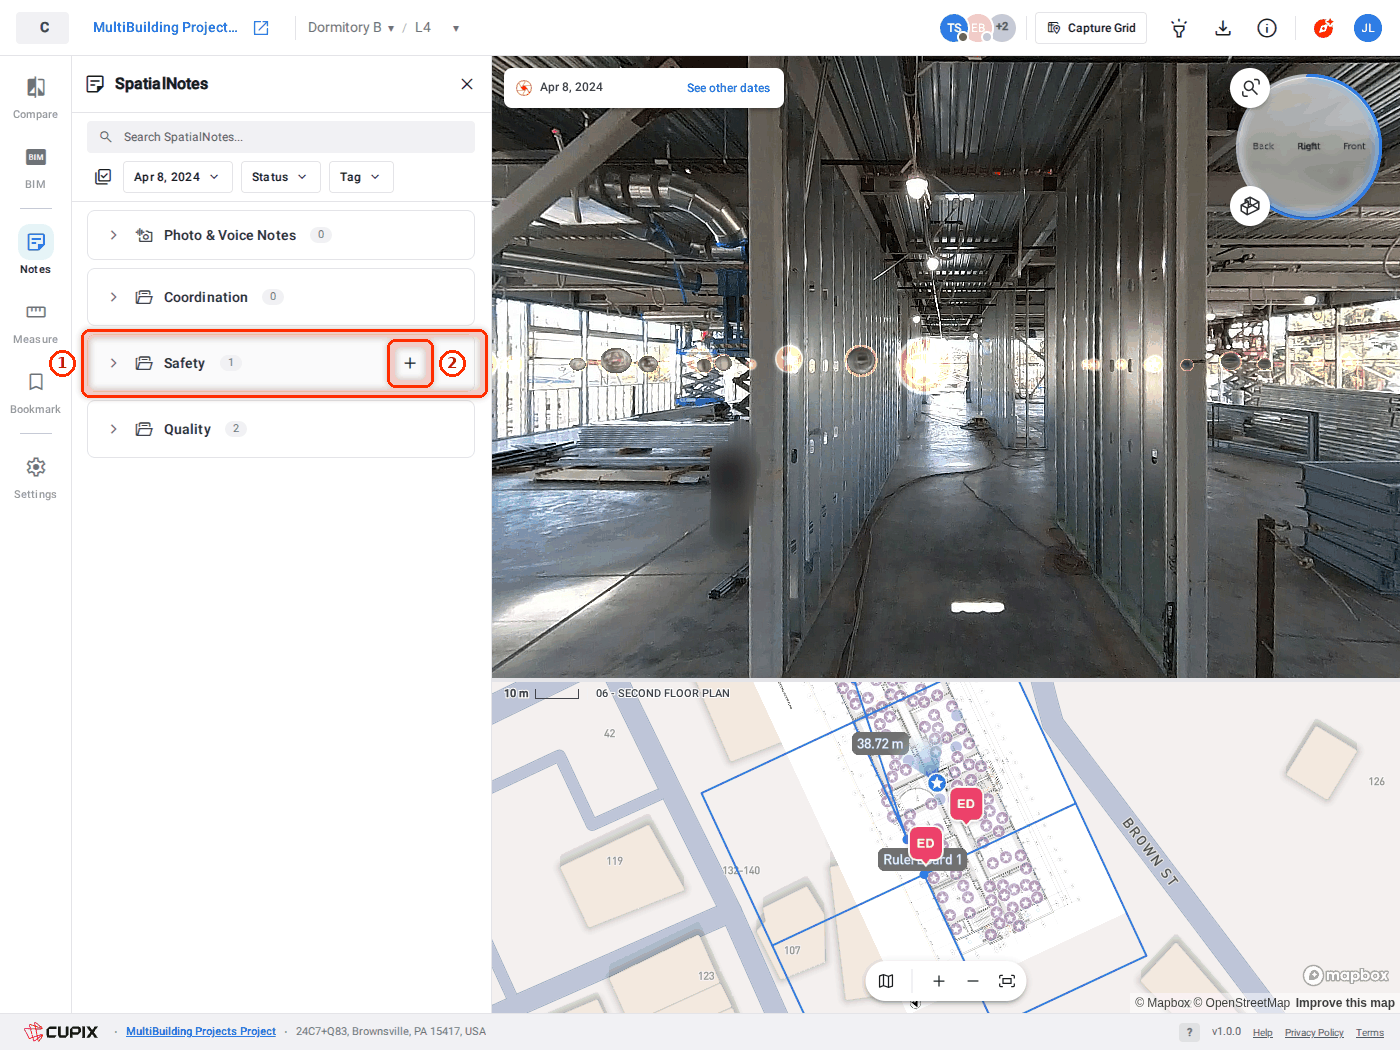Open the BIM panel
The width and height of the screenshot is (1400, 1050).
35,167
